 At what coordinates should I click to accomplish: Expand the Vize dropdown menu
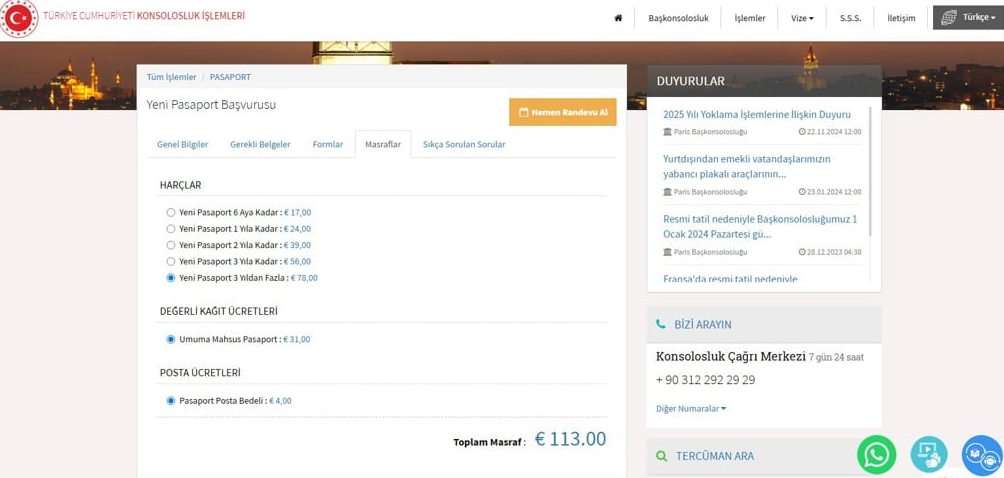point(802,18)
